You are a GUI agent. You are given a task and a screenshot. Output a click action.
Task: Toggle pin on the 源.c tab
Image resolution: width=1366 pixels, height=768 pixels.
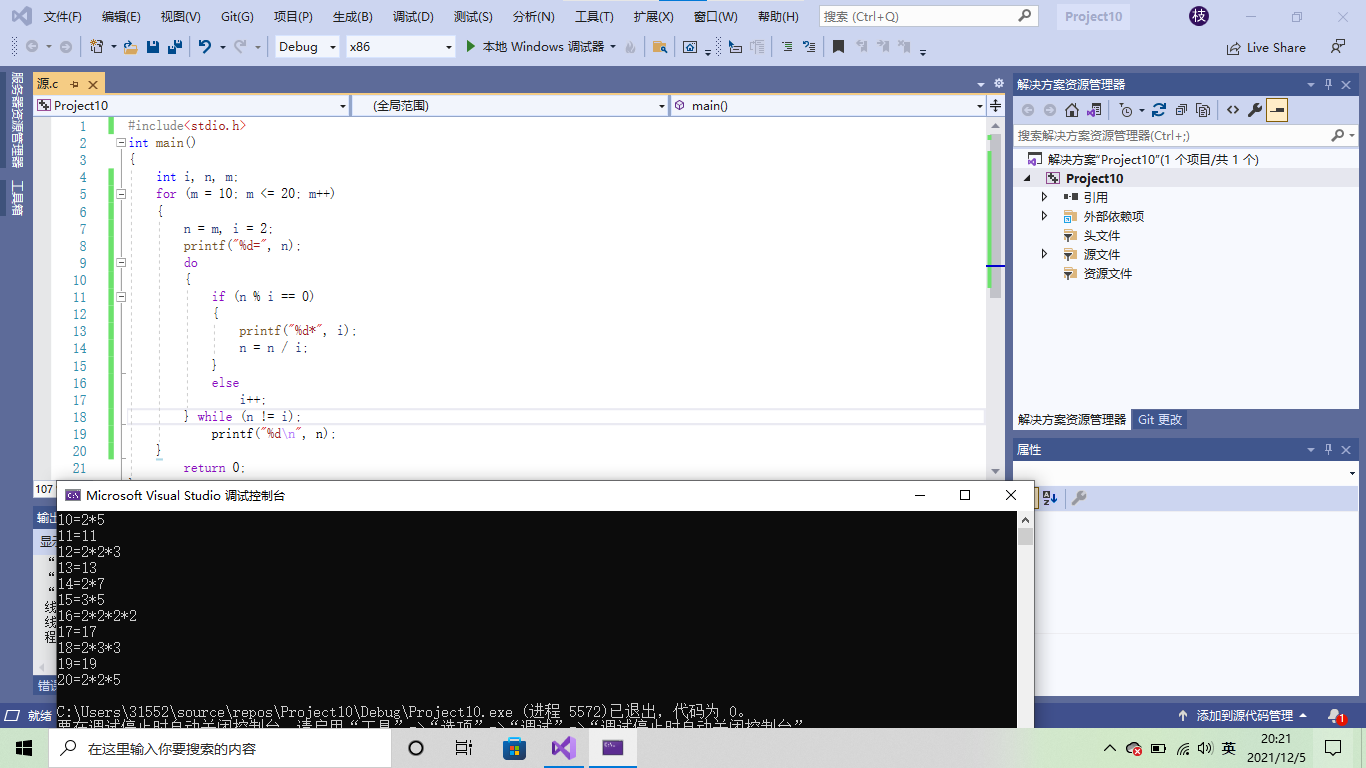pyautogui.click(x=74, y=84)
